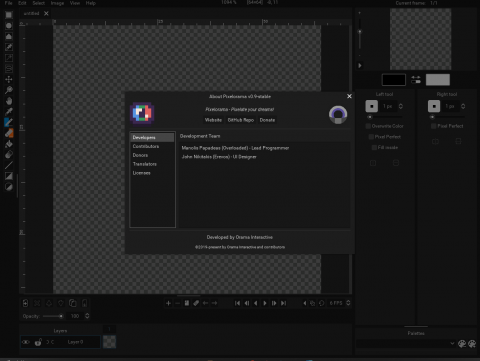Image resolution: width=480 pixels, height=361 pixels.
Task: Open the Image menu
Action: pyautogui.click(x=57, y=3)
